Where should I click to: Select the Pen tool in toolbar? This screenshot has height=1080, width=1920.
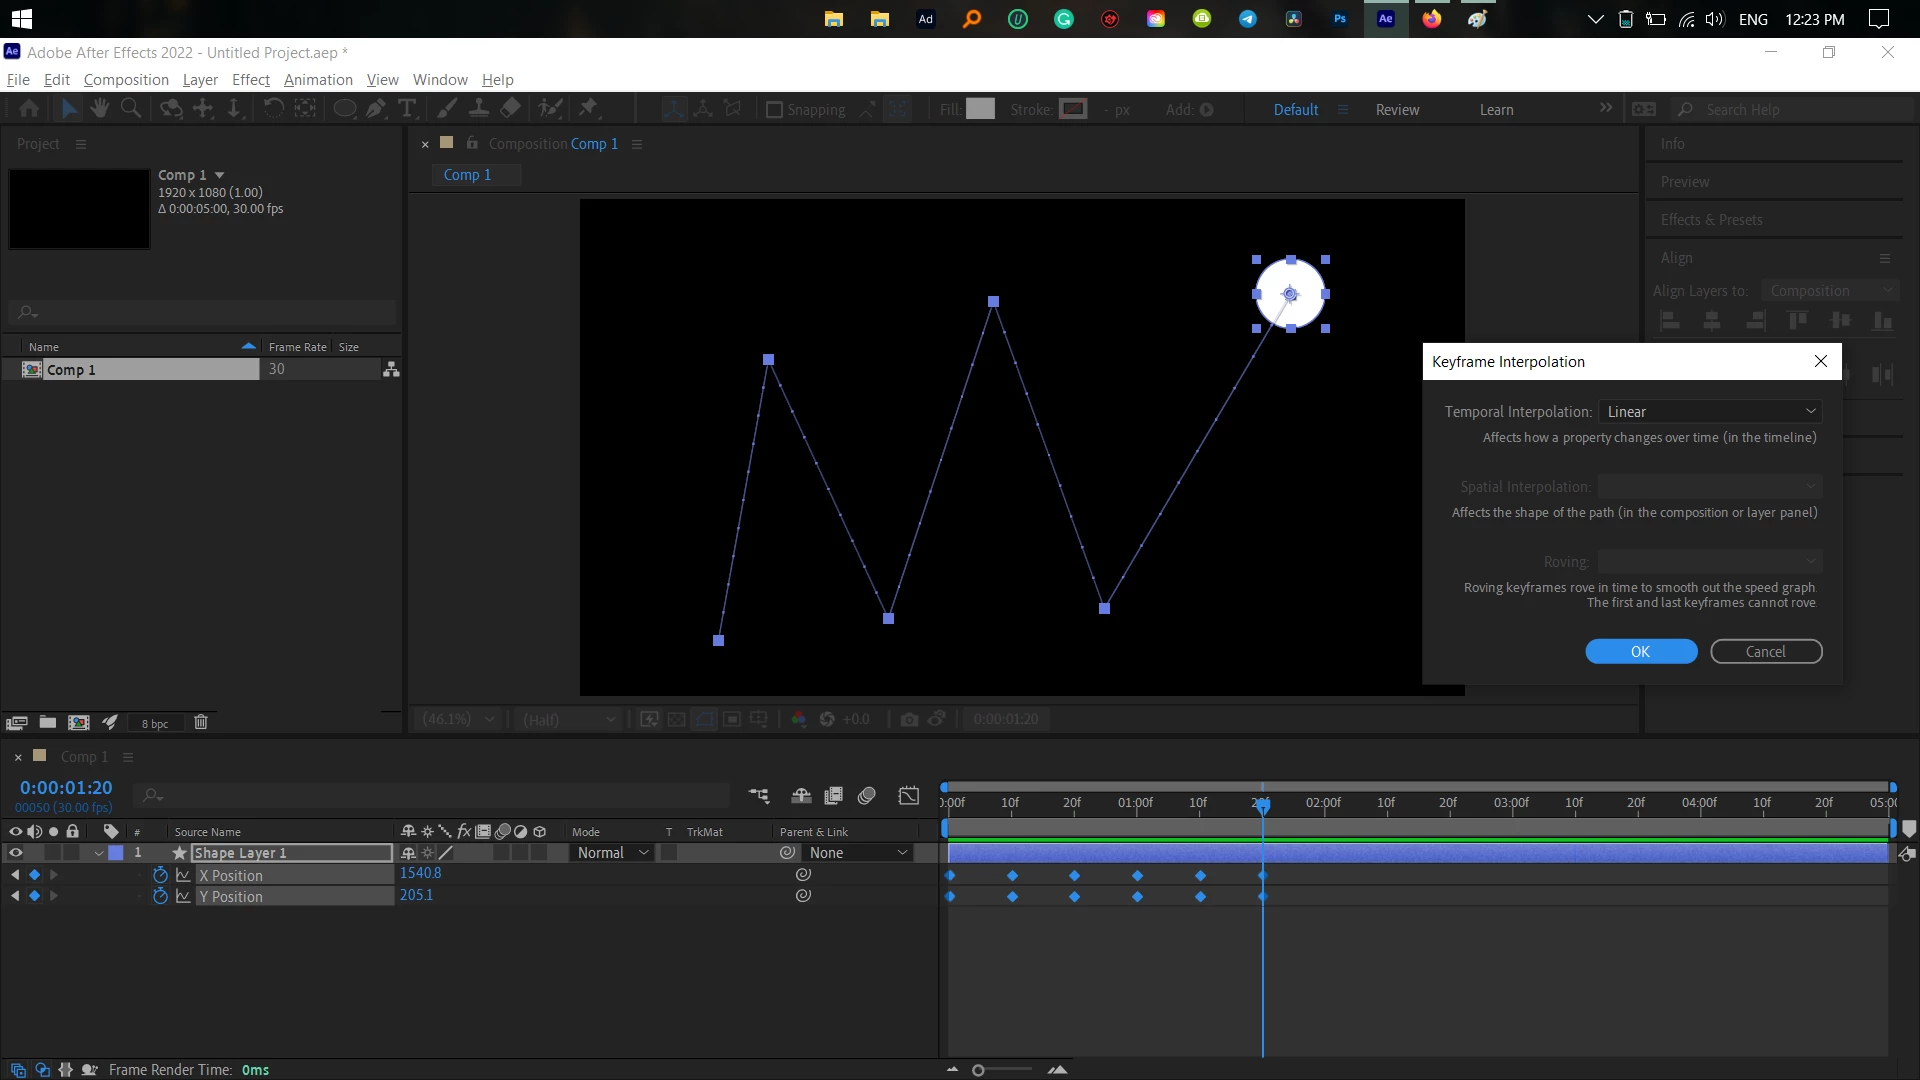point(376,109)
